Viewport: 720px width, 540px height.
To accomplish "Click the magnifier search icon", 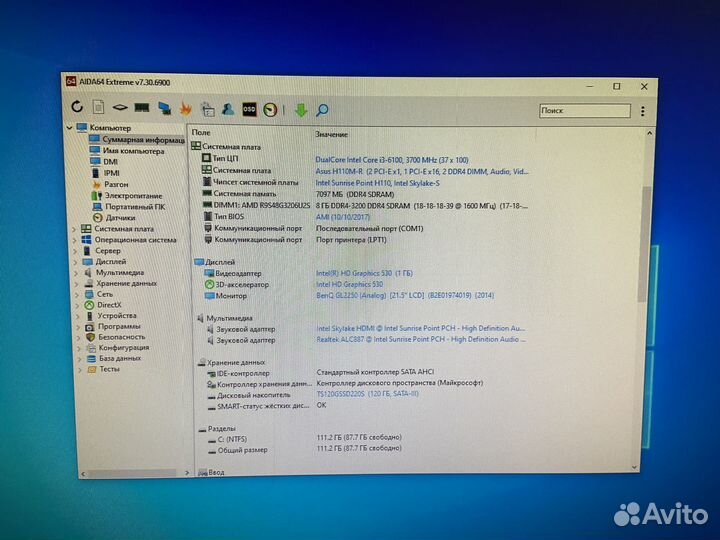I will click(x=322, y=110).
